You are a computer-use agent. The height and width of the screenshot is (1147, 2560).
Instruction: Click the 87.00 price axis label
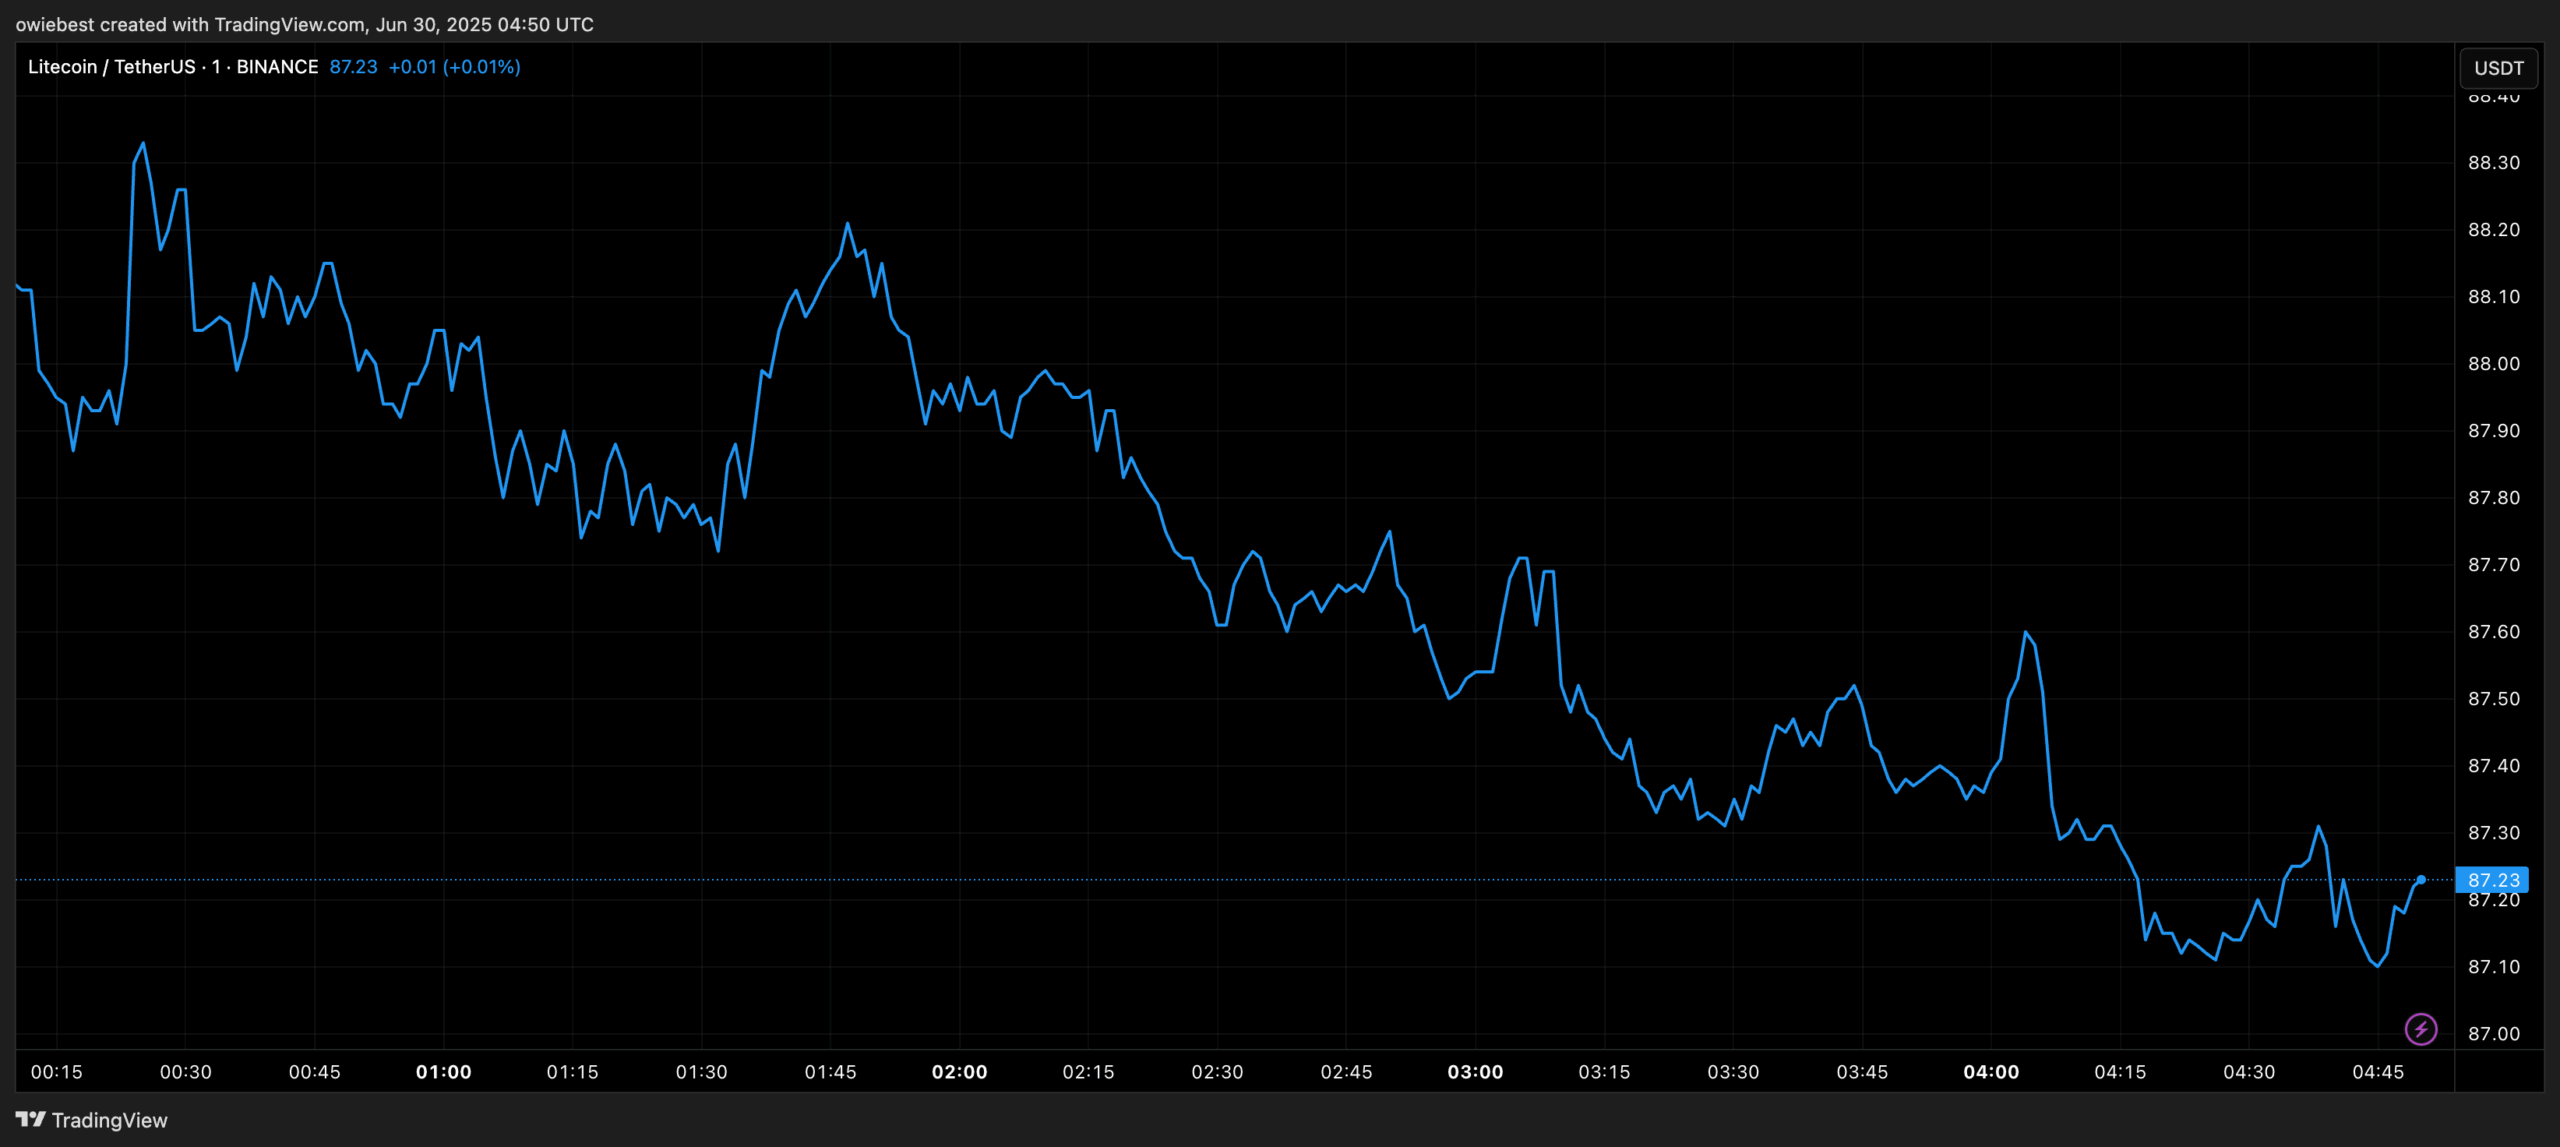[2494, 1034]
